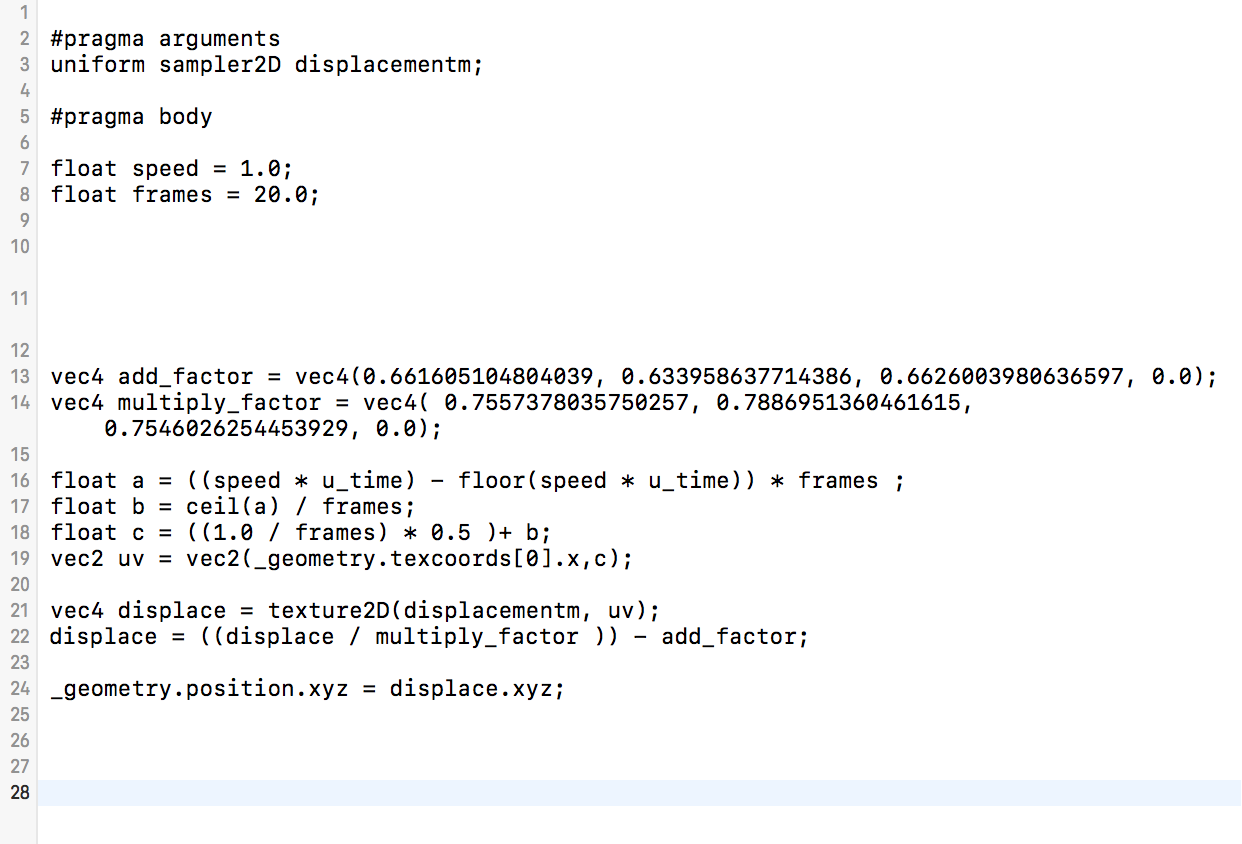Screen dimensions: 1242x844
Task: Click line number 28 in the gutter
Action: 20,793
